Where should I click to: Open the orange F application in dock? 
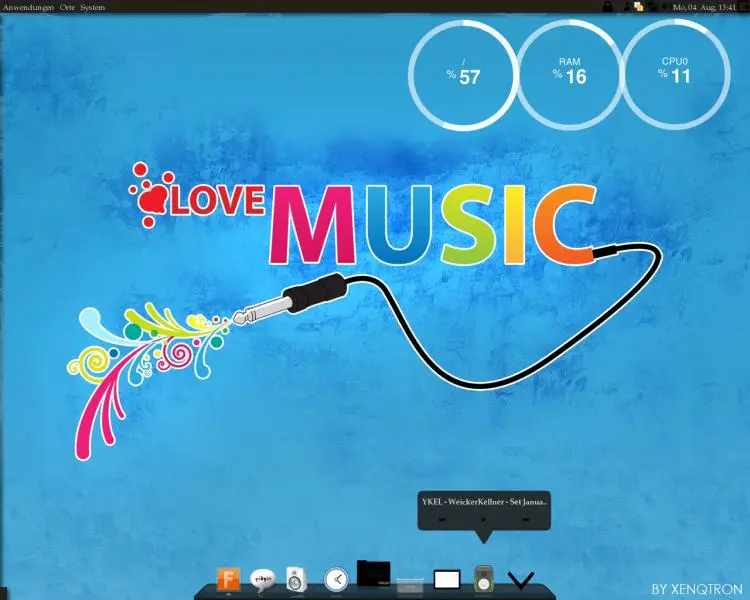pyautogui.click(x=229, y=578)
